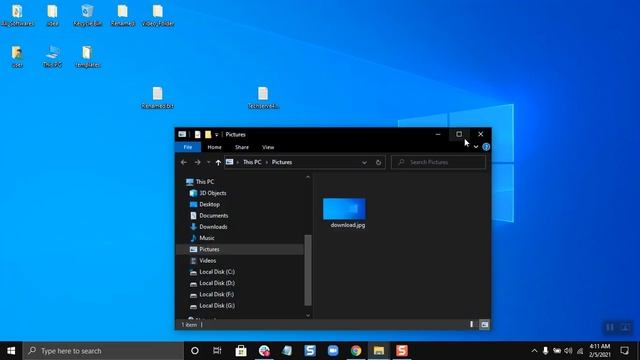Click the navigation pane scroll up arrow

(308, 178)
